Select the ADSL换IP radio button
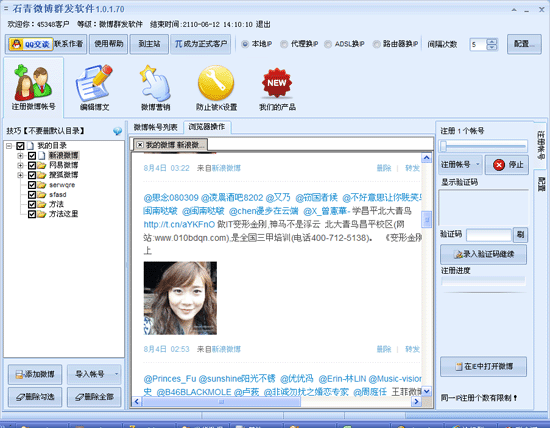The height and width of the screenshot is (428, 550). coord(328,44)
